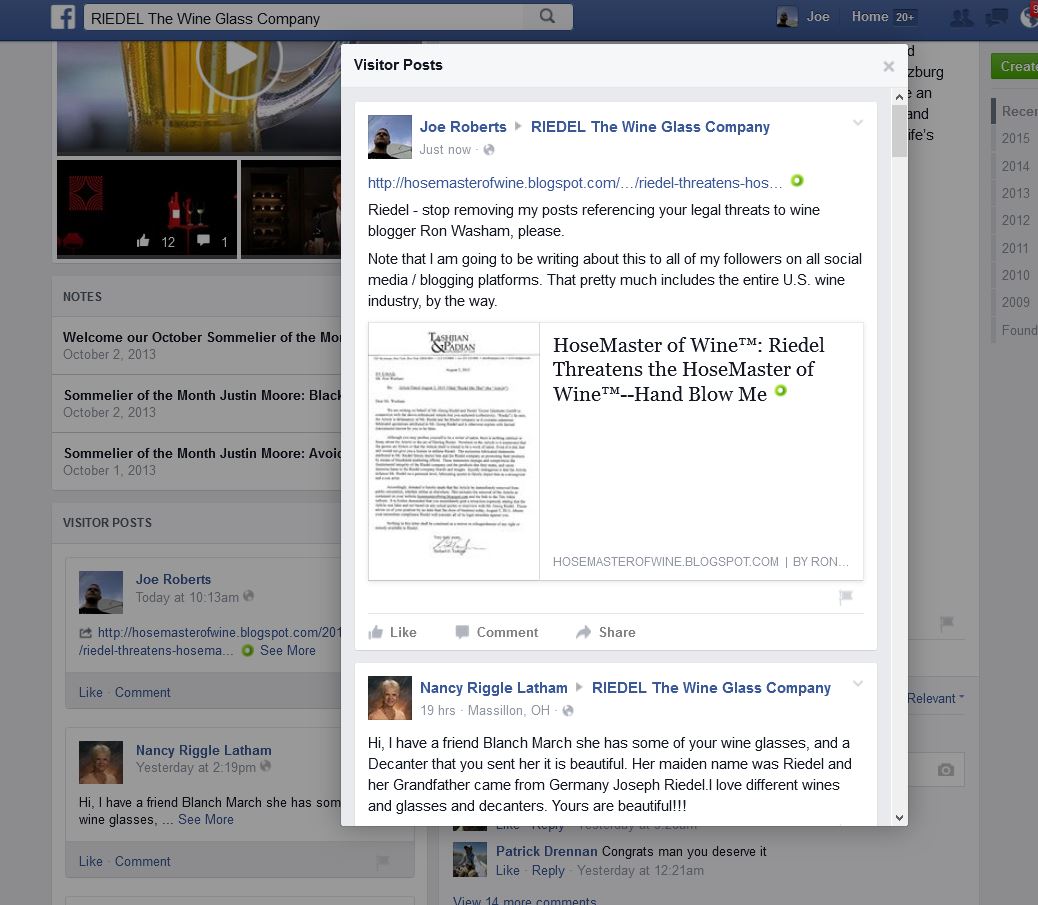Comment on Joe Roberts' post in dialog
The image size is (1038, 905).
[496, 632]
